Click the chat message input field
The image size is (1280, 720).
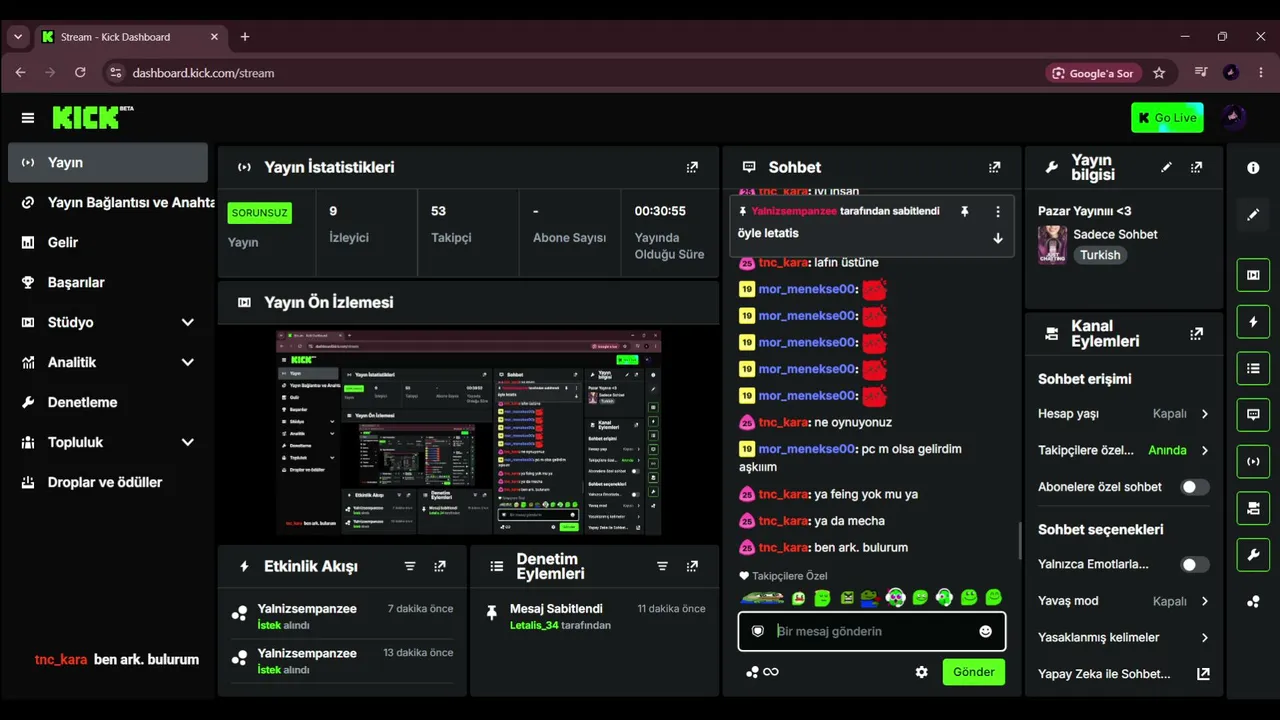872,631
